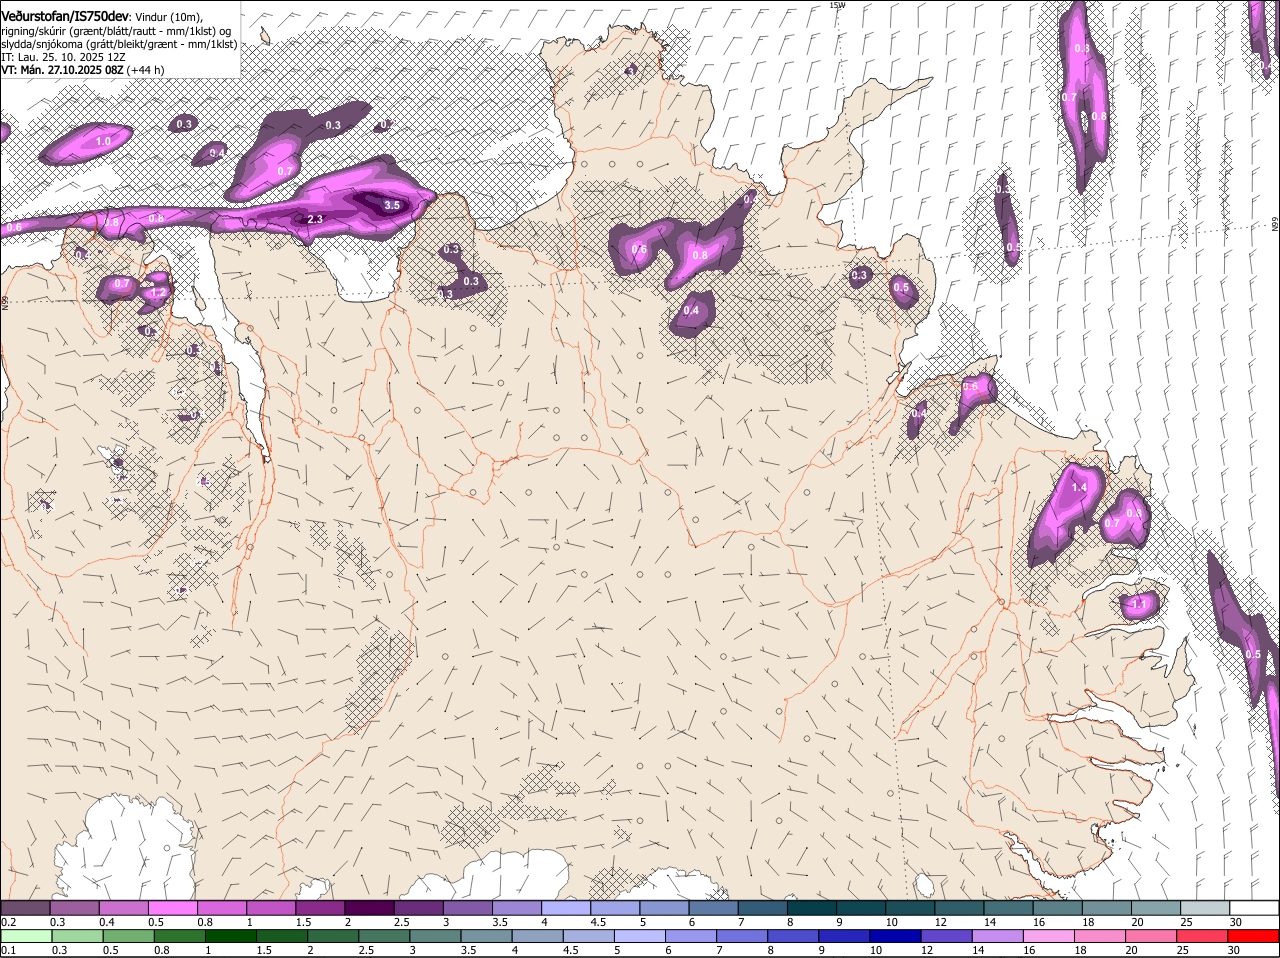Click the bright red swatch after lower-row 30
This screenshot has height=958, width=1280.
point(1252,937)
